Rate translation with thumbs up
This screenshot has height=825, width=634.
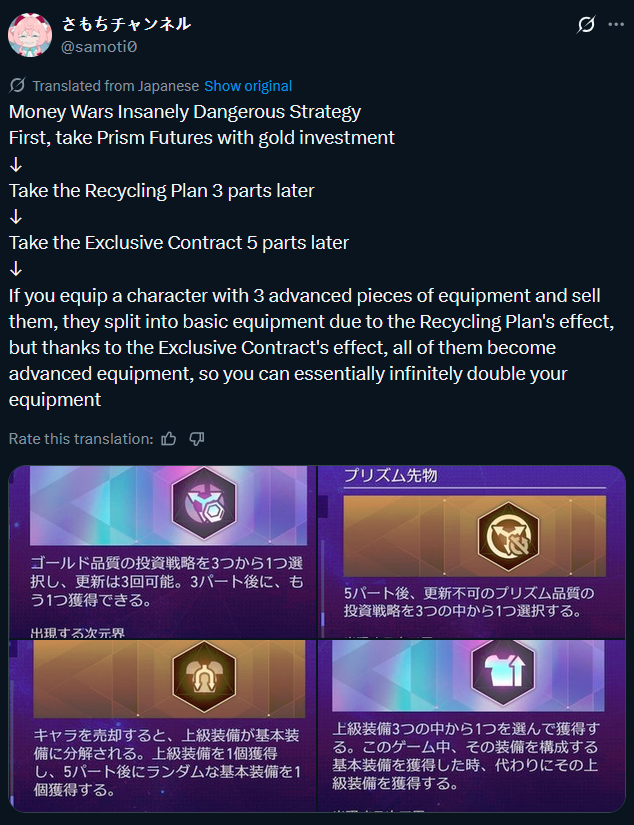pos(168,439)
